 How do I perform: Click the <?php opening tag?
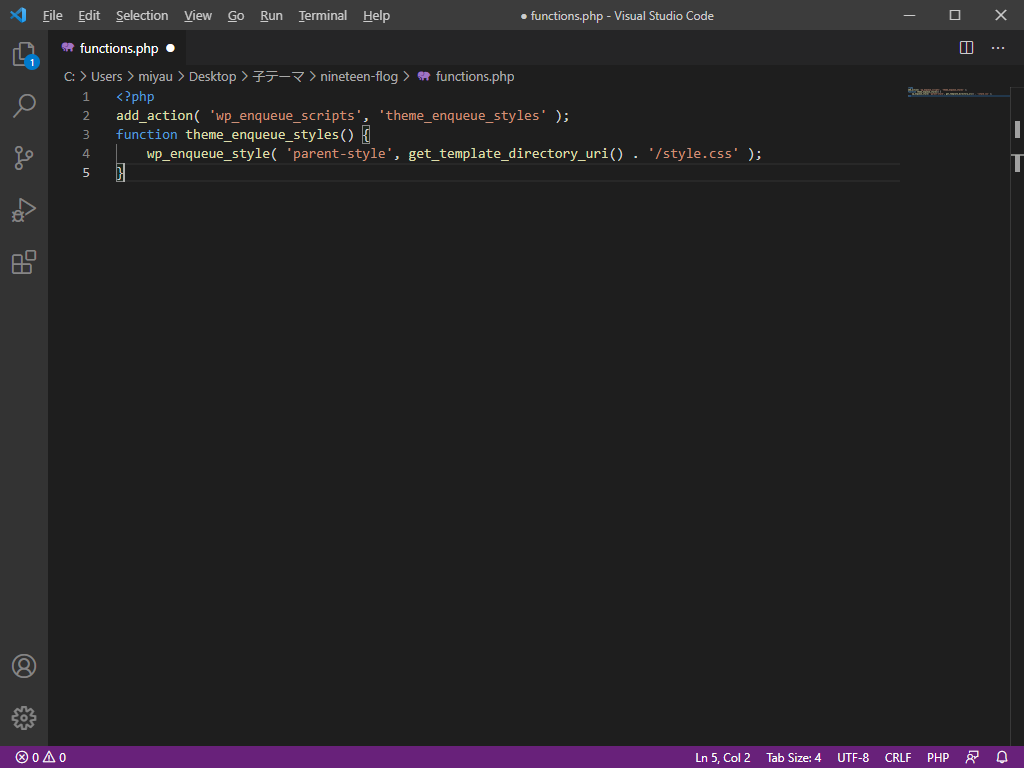[x=135, y=97]
